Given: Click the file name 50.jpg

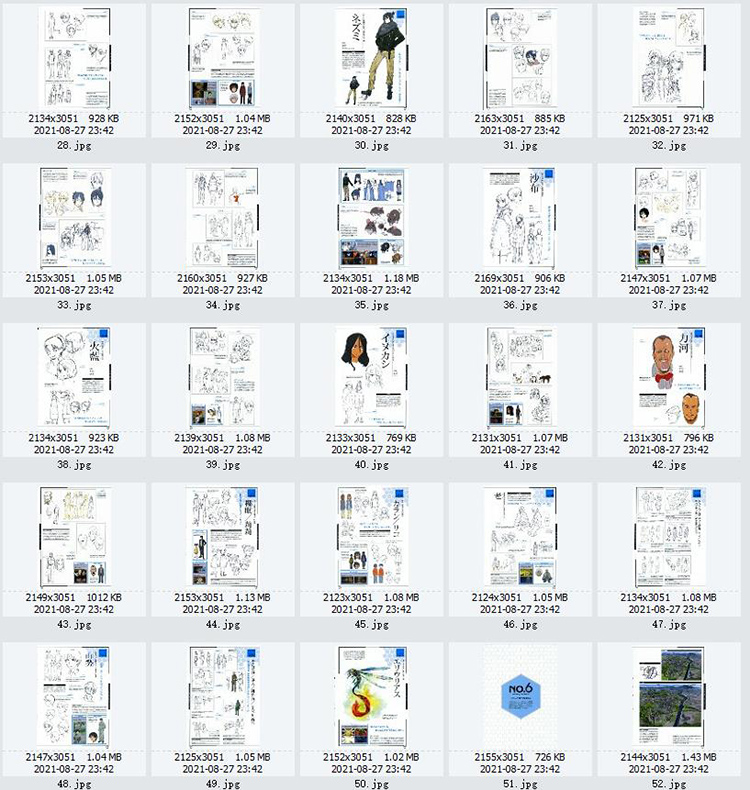Looking at the screenshot, I should 371,784.
